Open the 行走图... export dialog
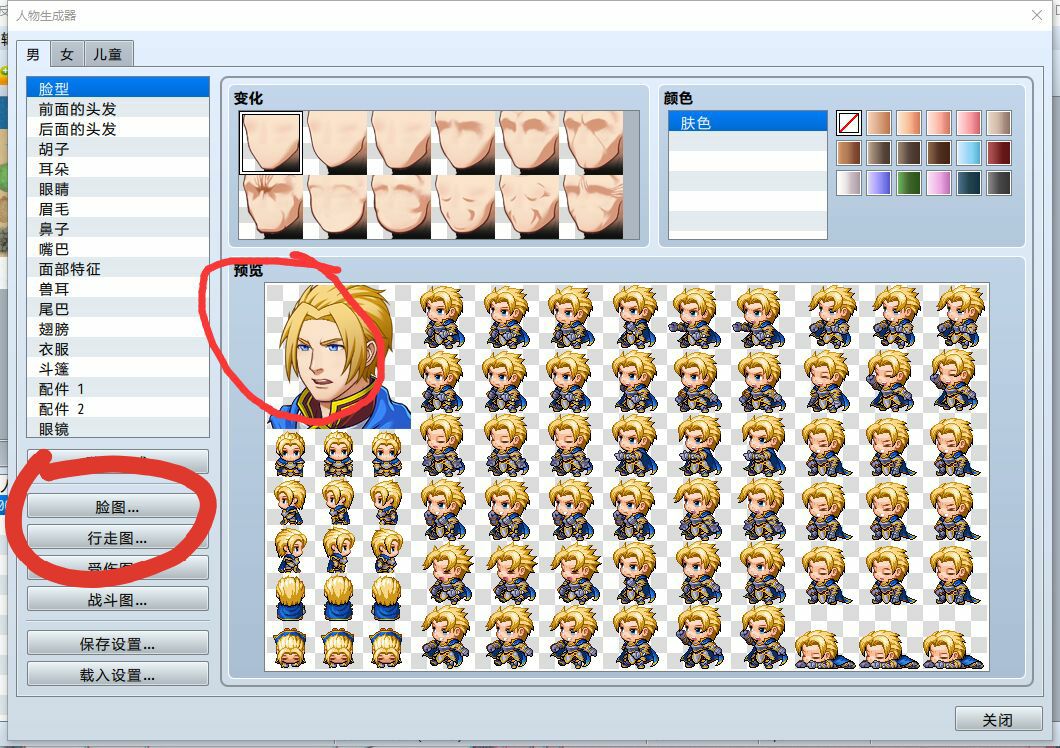 pos(117,538)
